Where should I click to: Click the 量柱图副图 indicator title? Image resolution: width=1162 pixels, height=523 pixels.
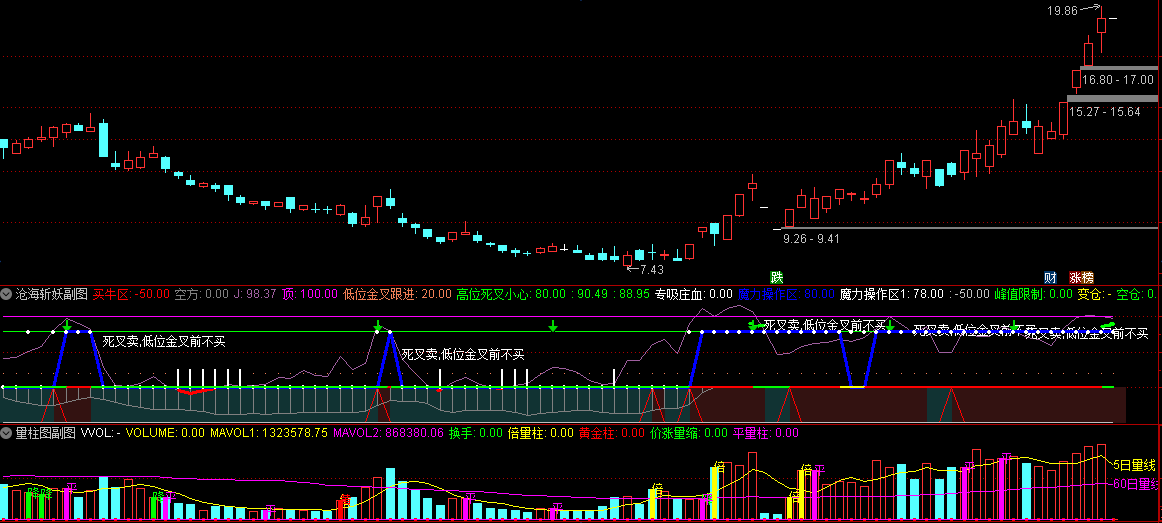tap(46, 433)
